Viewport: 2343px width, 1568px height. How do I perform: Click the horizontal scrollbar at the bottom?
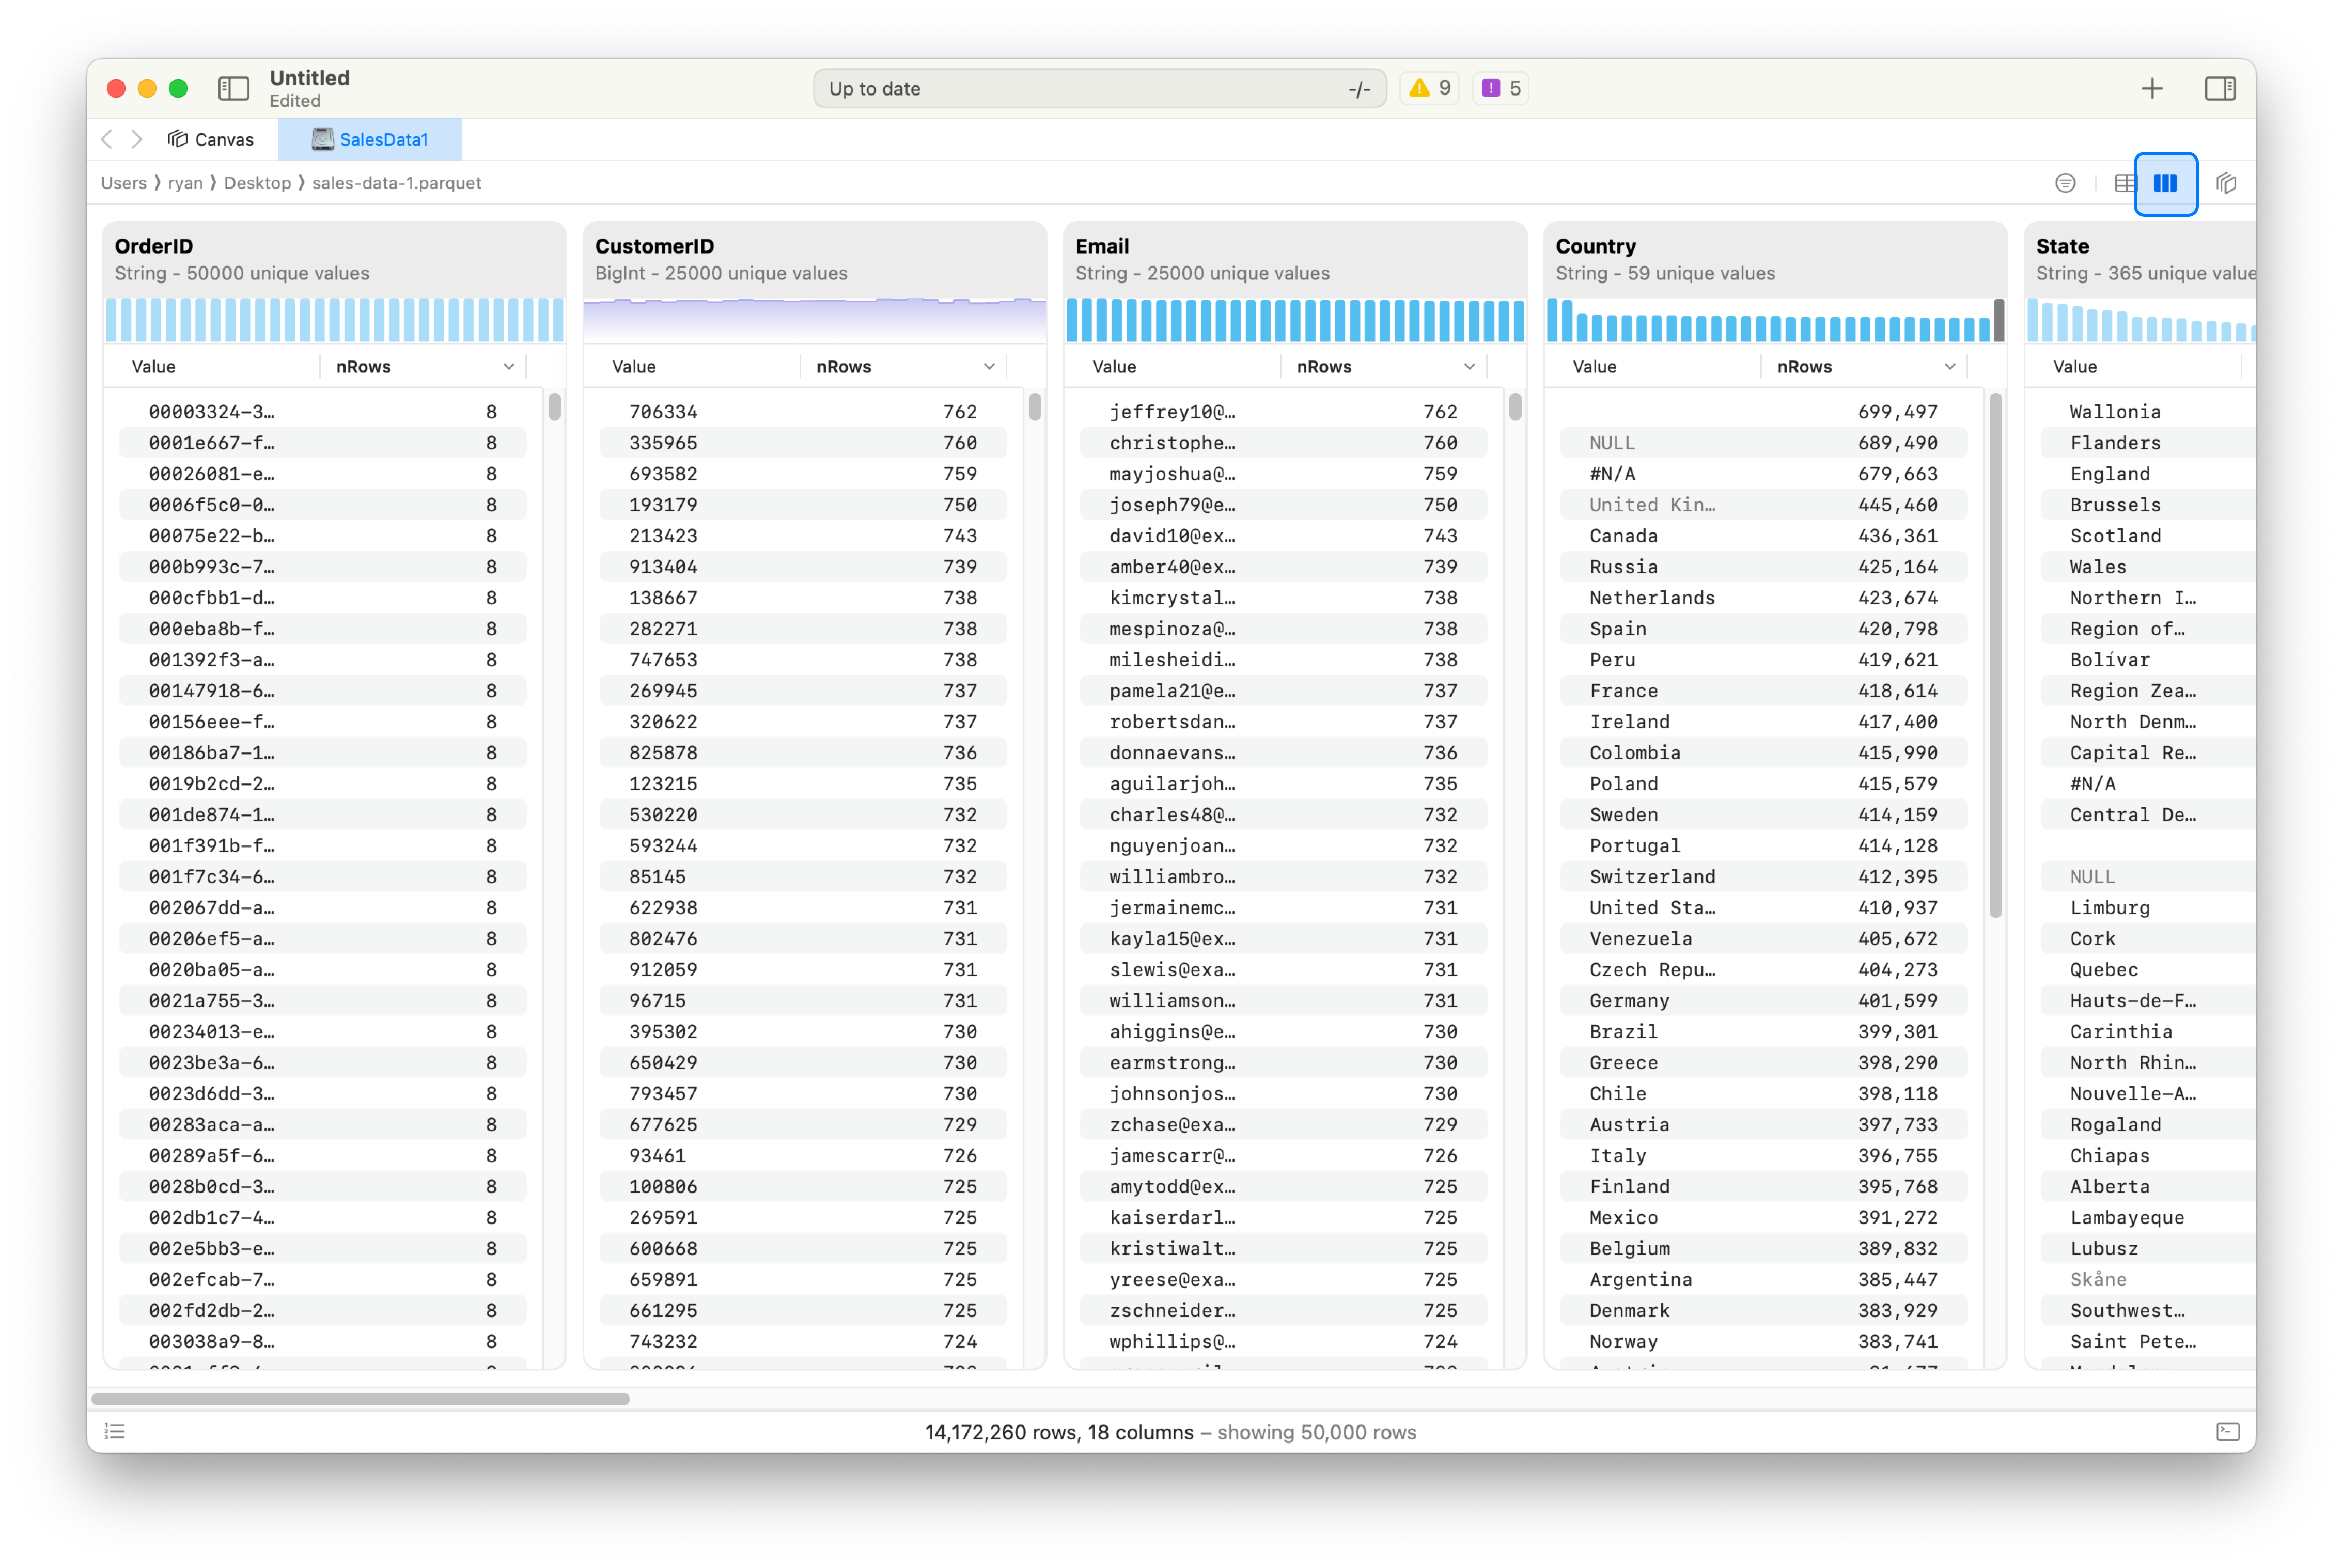point(360,1398)
